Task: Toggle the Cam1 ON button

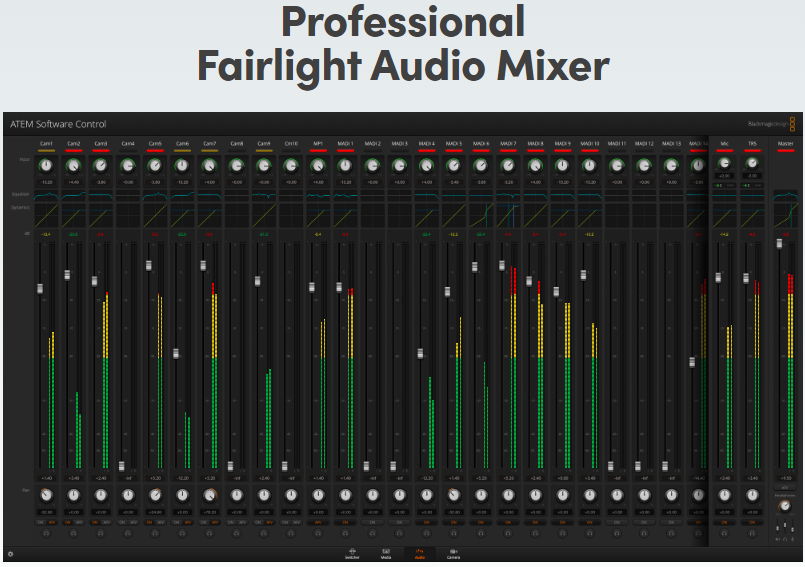Action: pos(41,522)
